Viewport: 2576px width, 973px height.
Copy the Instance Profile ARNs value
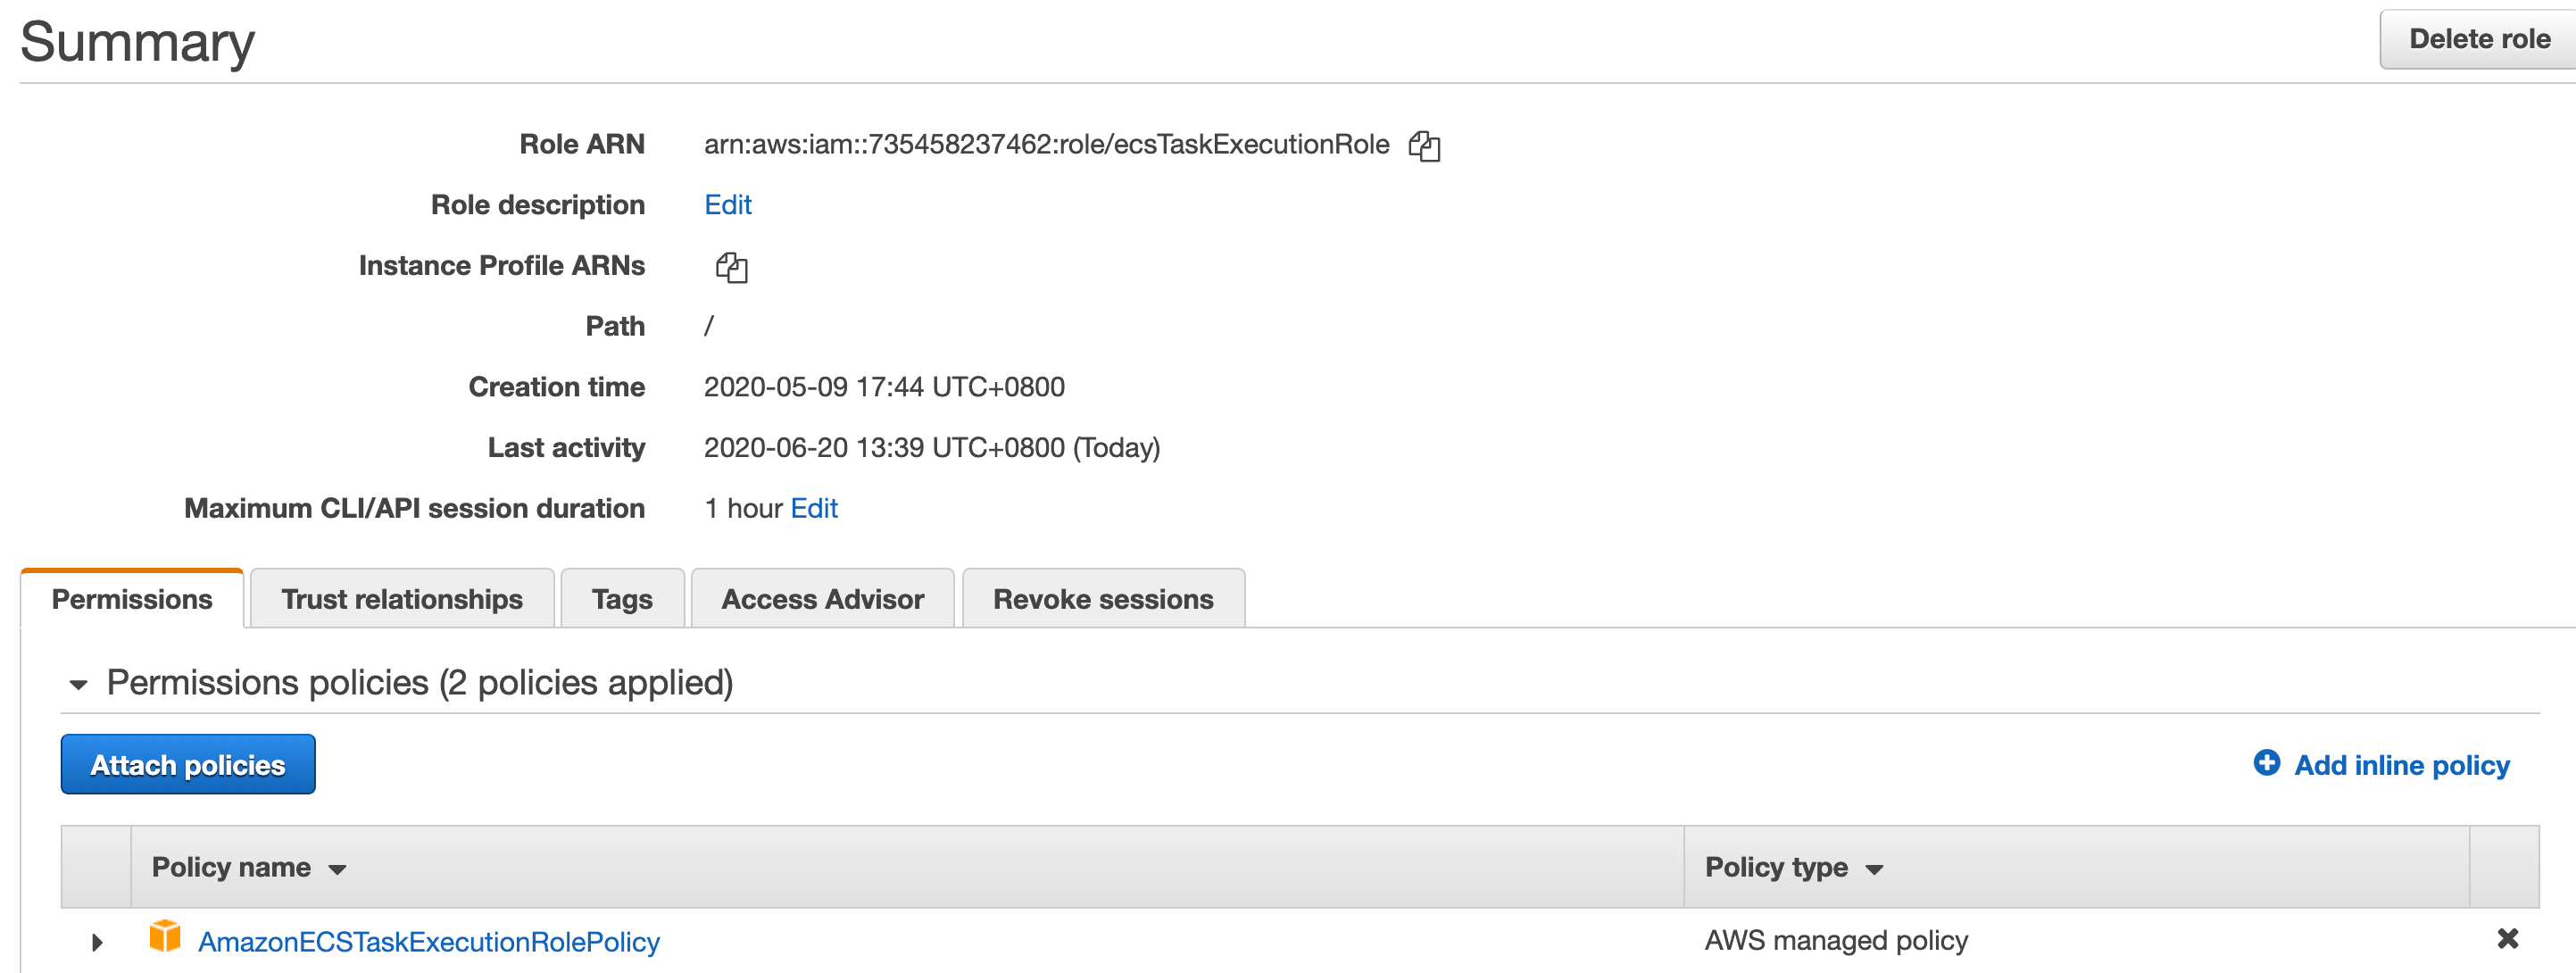click(x=731, y=267)
